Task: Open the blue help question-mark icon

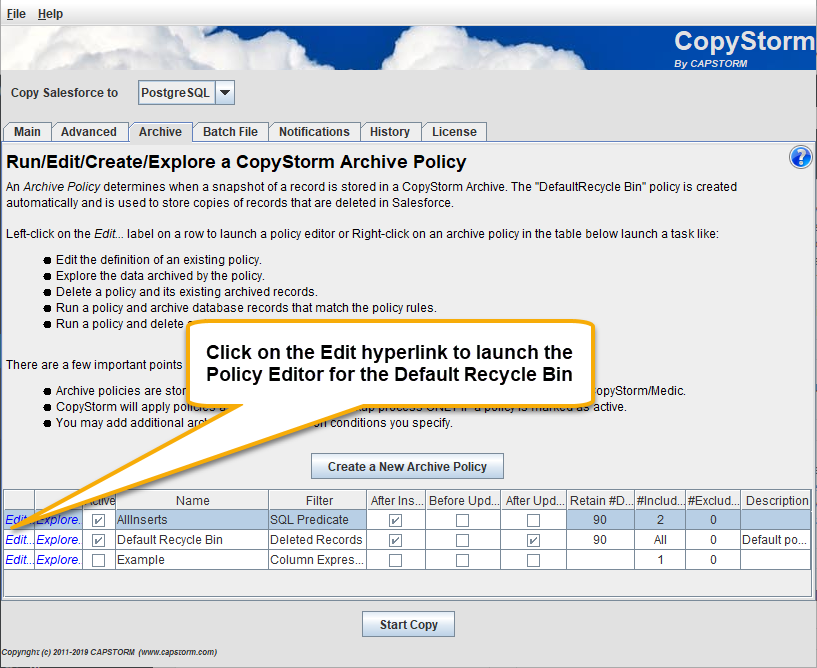Action: click(x=800, y=157)
